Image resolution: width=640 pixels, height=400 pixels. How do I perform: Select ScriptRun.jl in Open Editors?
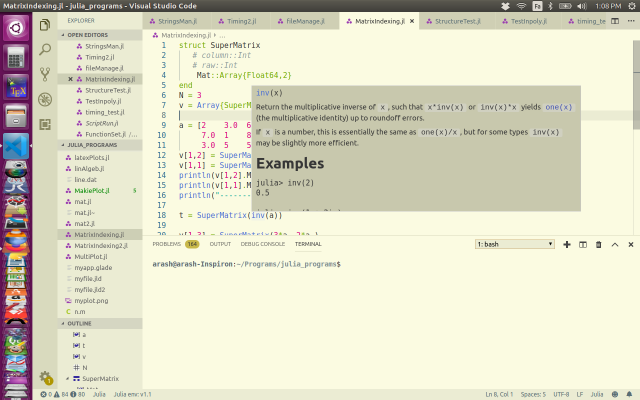(x=100, y=123)
